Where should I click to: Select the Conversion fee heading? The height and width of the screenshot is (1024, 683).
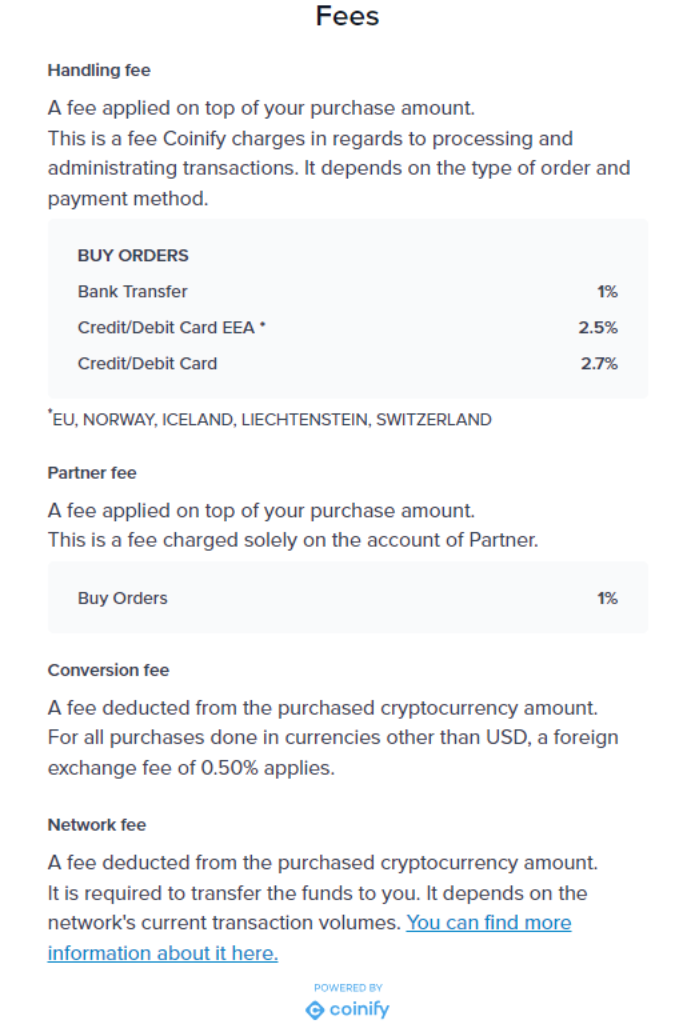(108, 670)
